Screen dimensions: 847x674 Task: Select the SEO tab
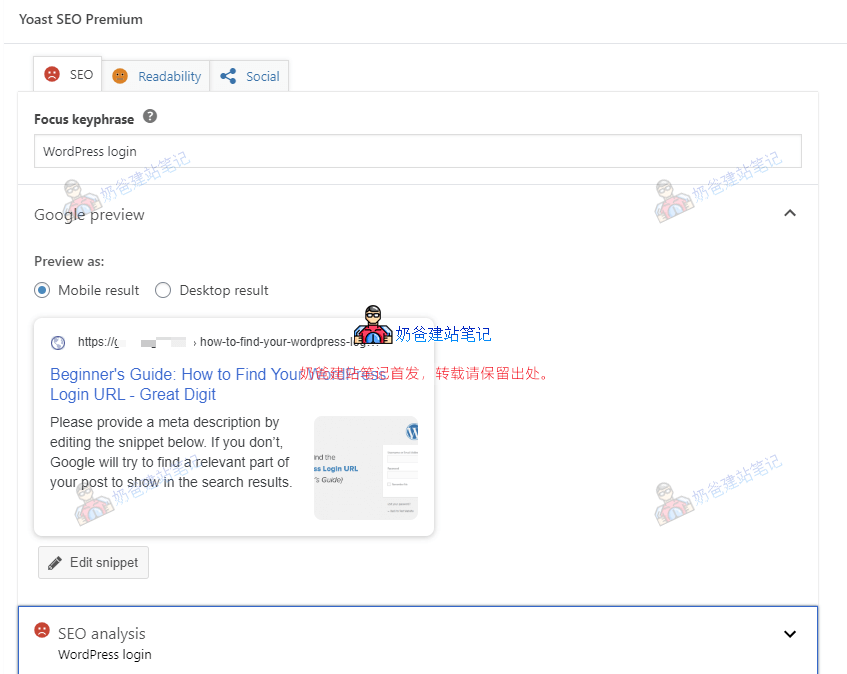79,74
